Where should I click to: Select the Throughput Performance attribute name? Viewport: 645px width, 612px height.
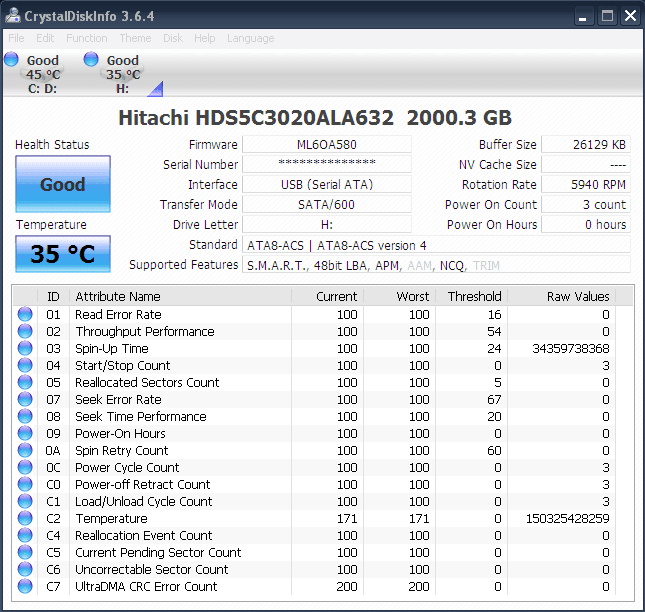click(145, 332)
